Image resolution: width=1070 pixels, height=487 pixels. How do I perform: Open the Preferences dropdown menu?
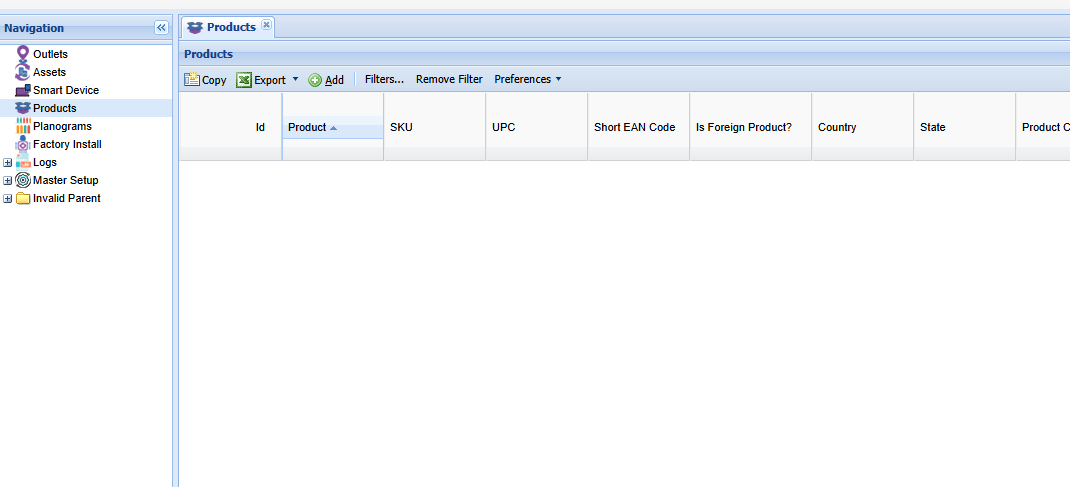(527, 80)
